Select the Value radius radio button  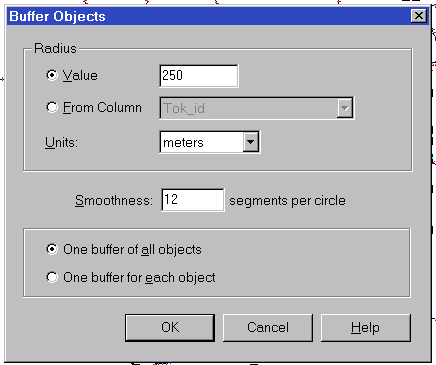point(52,75)
